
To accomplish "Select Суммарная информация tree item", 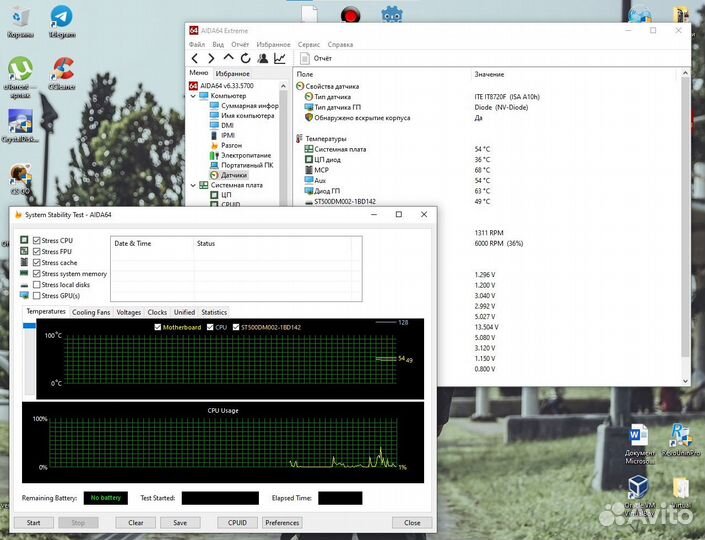I will 244,106.
